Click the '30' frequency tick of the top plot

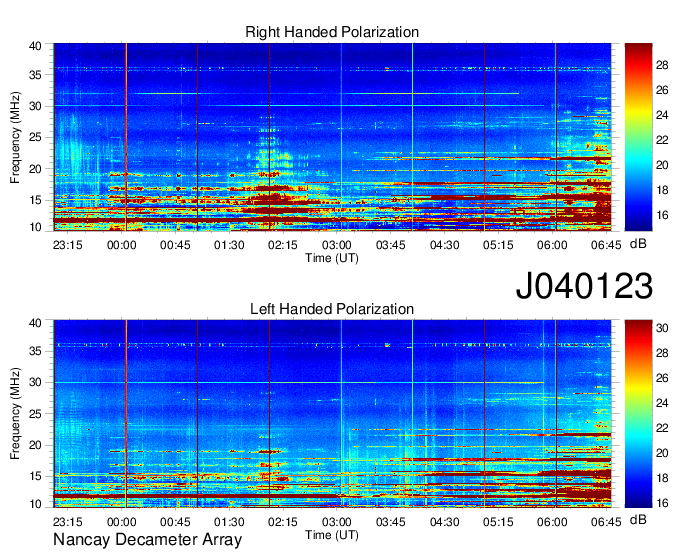click(x=35, y=106)
